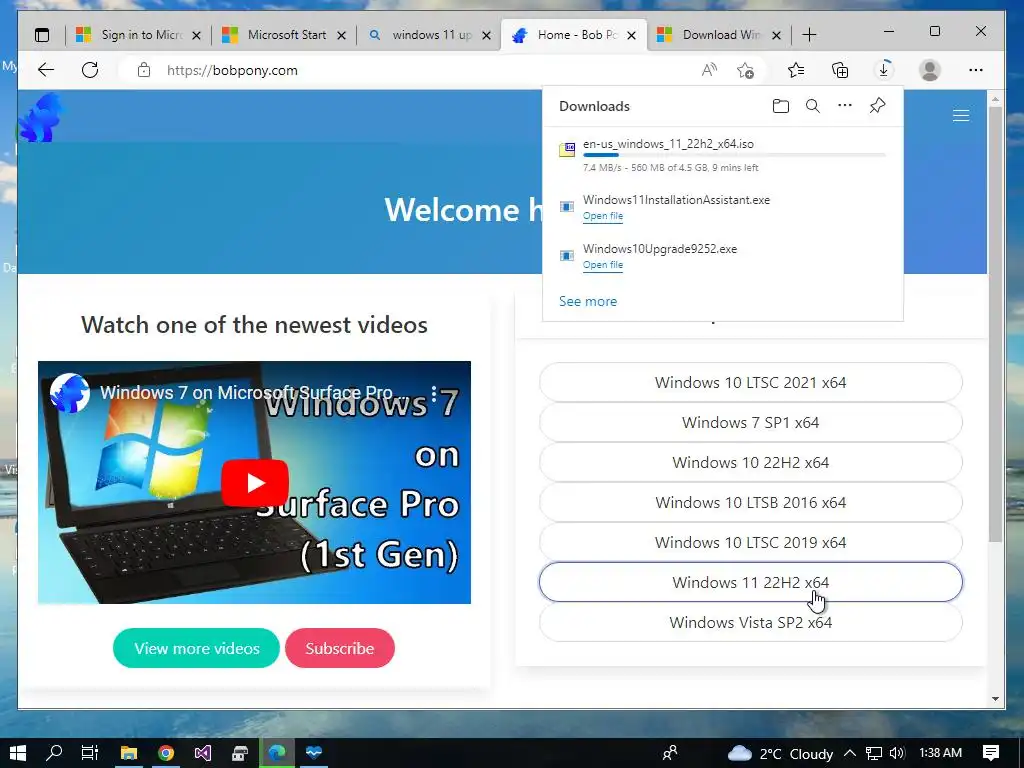Open Visual Studio from taskbar
1024x768 pixels.
202,753
